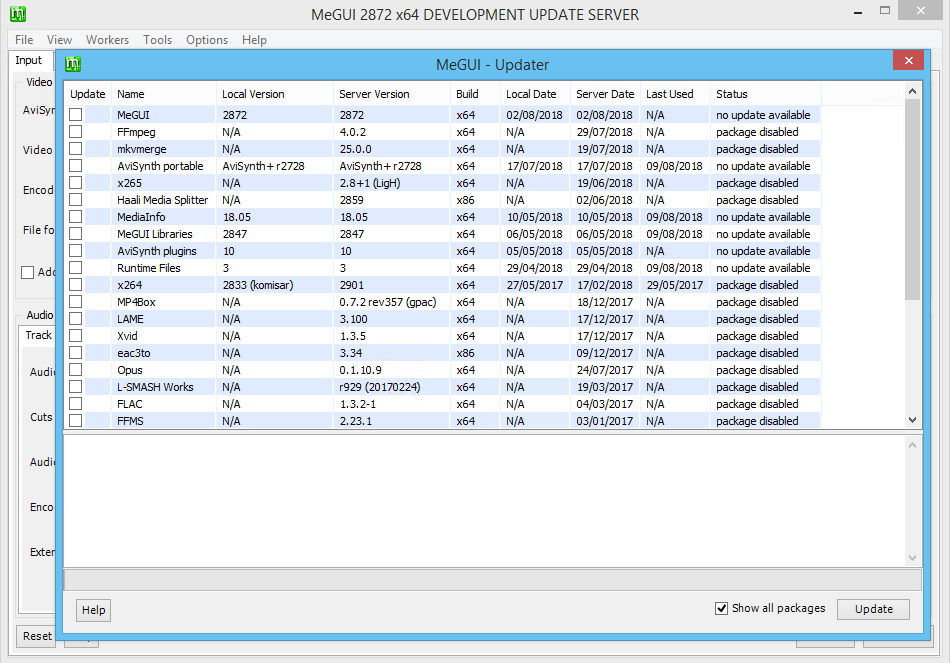Minimize the MeGUI main window
This screenshot has width=950, height=663.
click(857, 12)
